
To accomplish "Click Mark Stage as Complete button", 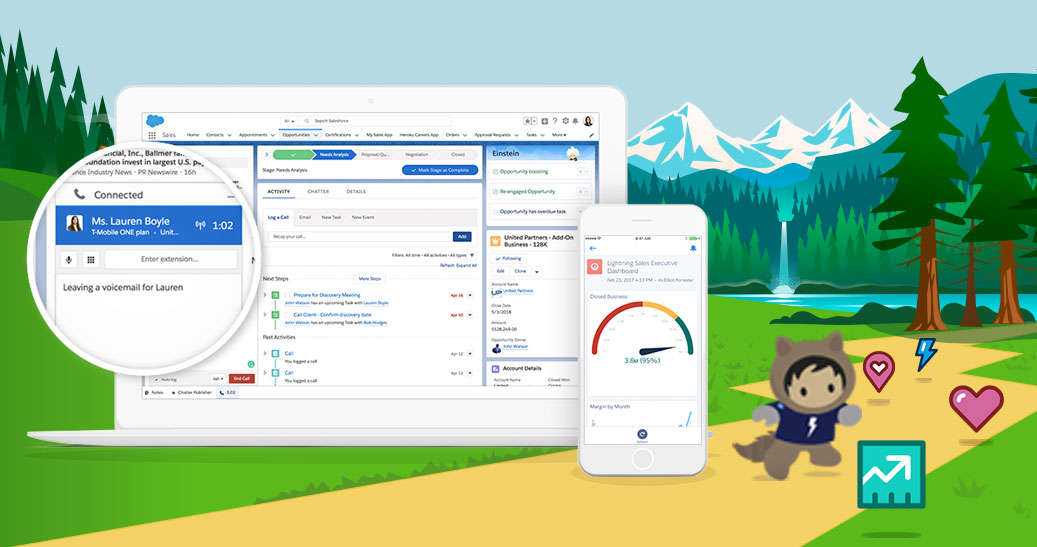I will [x=440, y=170].
